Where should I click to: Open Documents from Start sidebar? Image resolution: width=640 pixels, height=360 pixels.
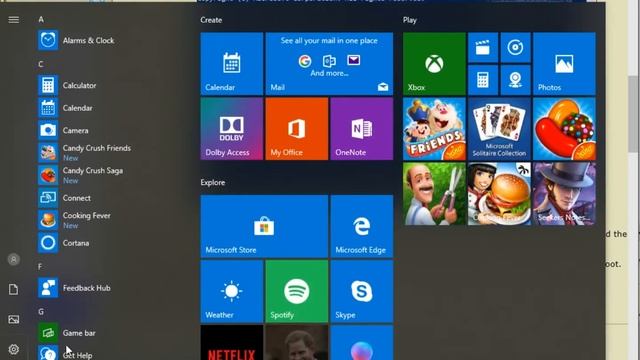tap(13, 289)
